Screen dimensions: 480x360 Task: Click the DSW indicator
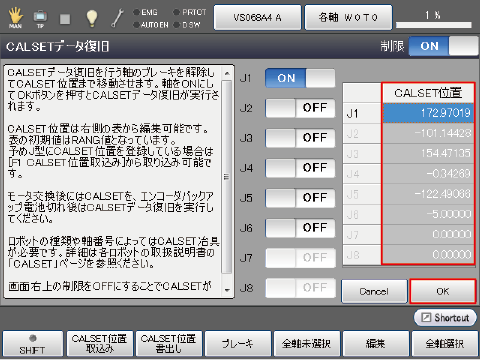pyautogui.click(x=187, y=25)
